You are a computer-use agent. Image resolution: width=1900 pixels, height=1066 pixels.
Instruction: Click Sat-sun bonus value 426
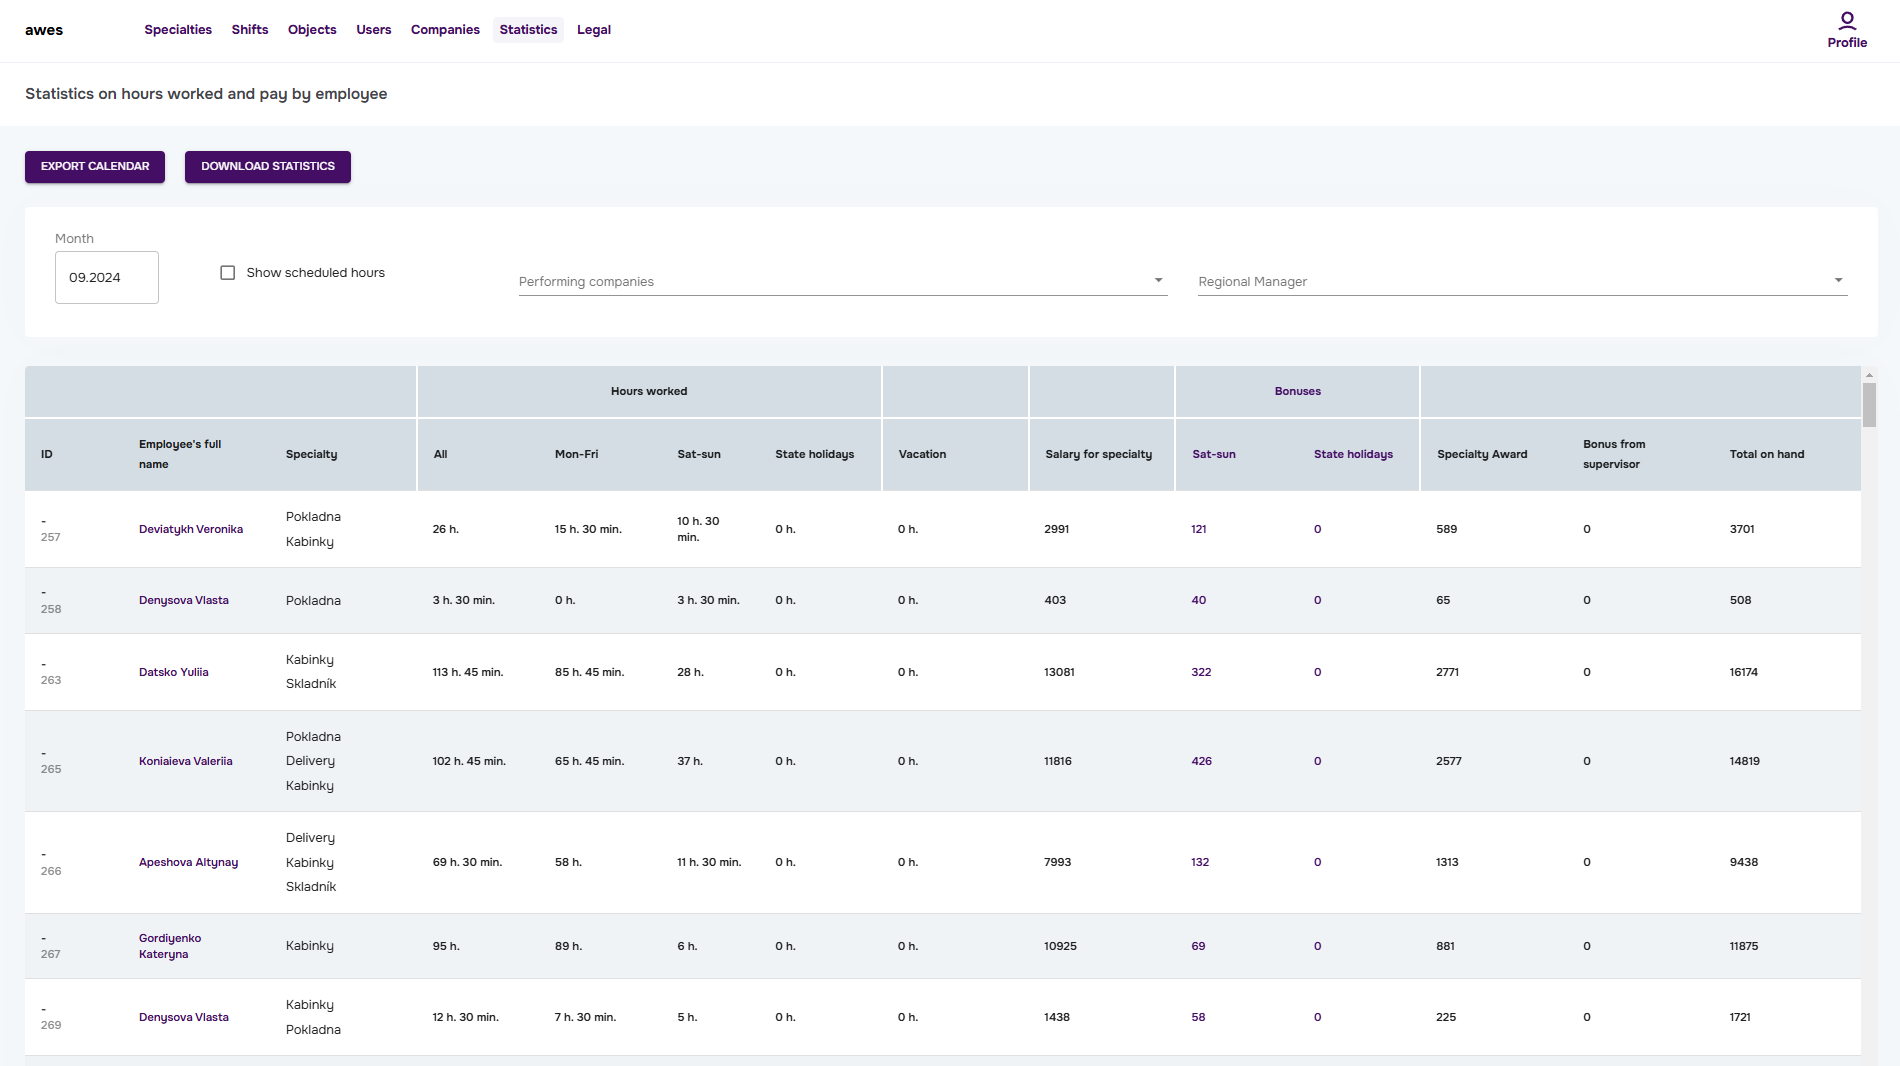(x=1201, y=762)
